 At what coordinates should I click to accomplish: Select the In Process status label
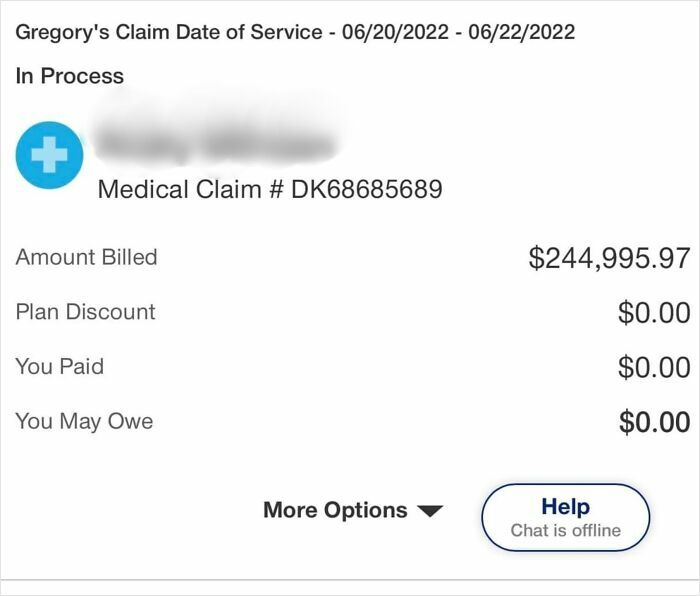pos(70,76)
